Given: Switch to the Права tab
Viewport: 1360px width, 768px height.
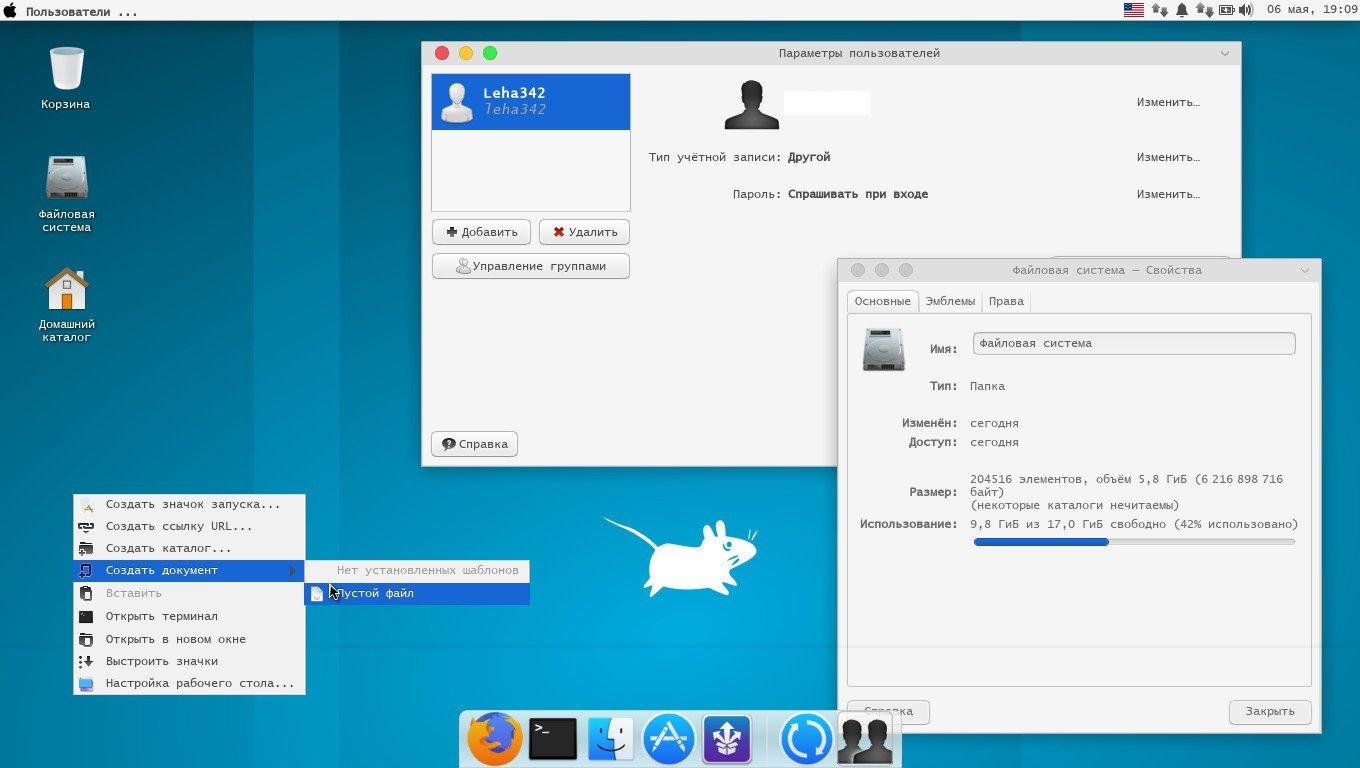Looking at the screenshot, I should point(1005,301).
